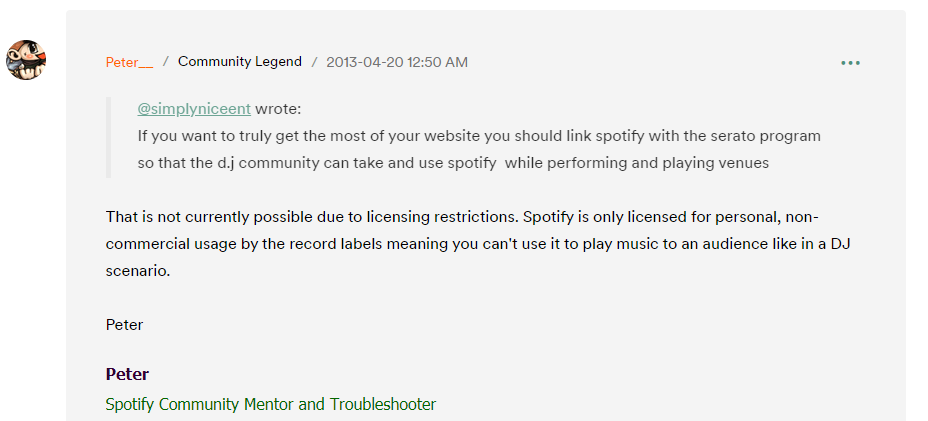
Task: Open the post options three-dot menu
Action: (850, 63)
